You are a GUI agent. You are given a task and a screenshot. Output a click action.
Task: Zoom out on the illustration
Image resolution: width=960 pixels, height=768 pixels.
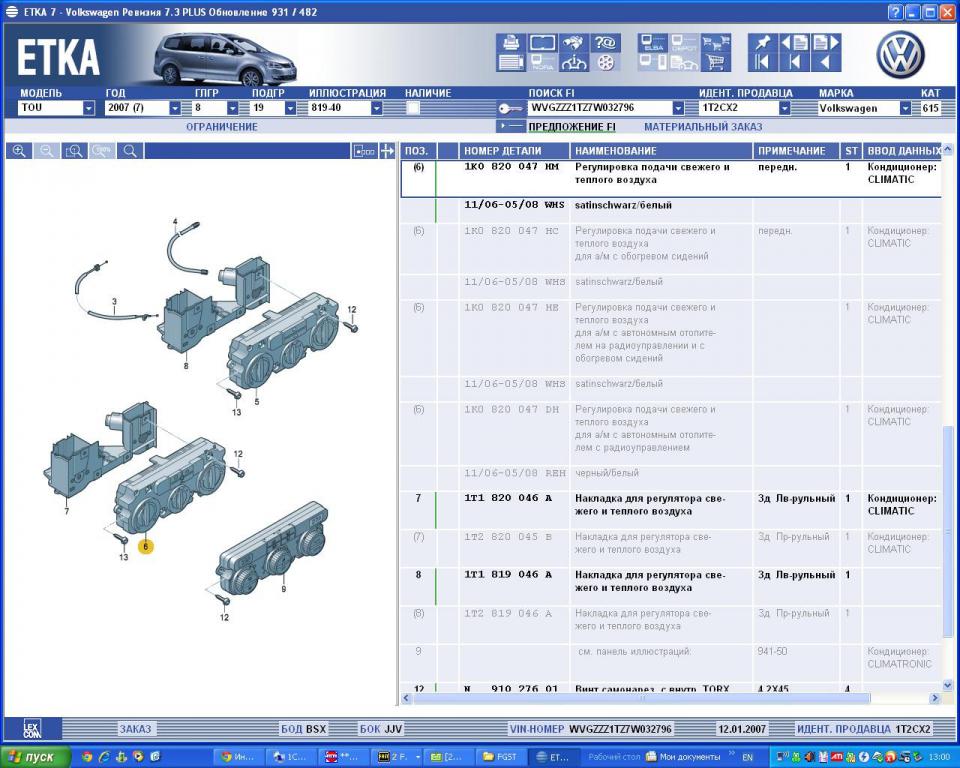[x=47, y=151]
